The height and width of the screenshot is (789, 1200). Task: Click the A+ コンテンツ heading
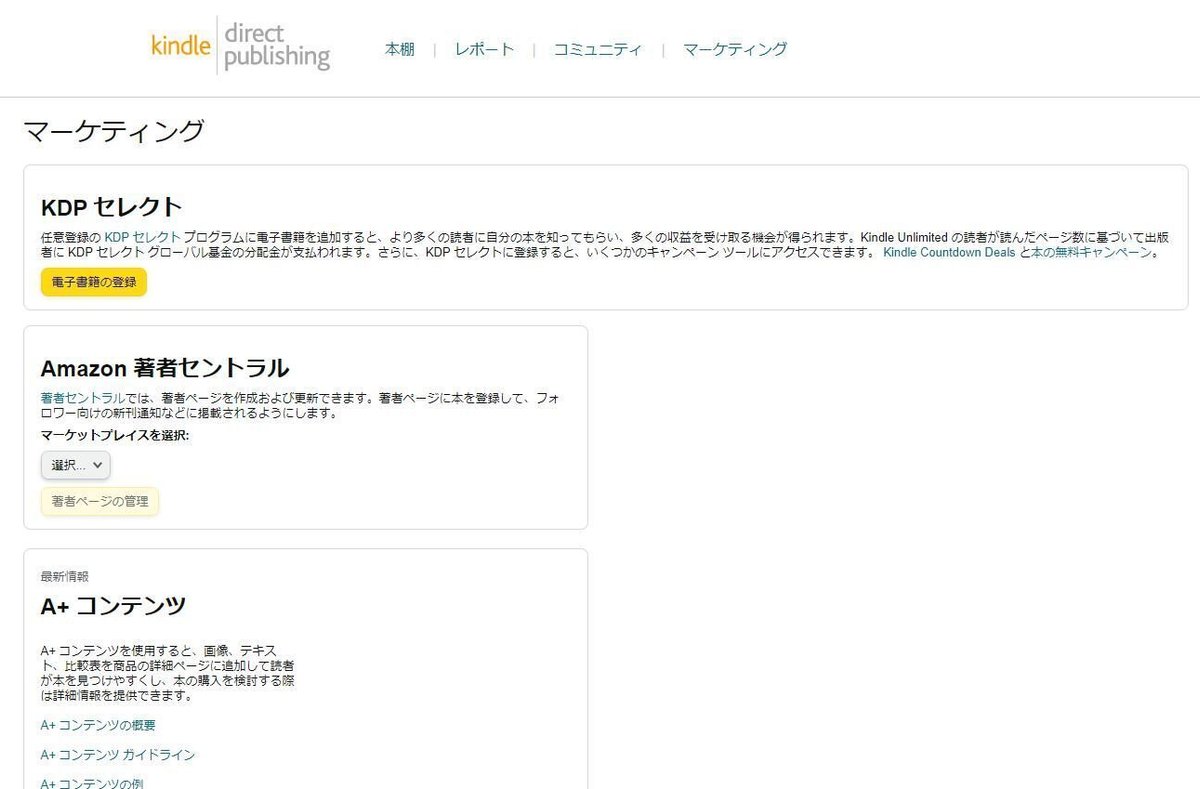pyautogui.click(x=113, y=606)
